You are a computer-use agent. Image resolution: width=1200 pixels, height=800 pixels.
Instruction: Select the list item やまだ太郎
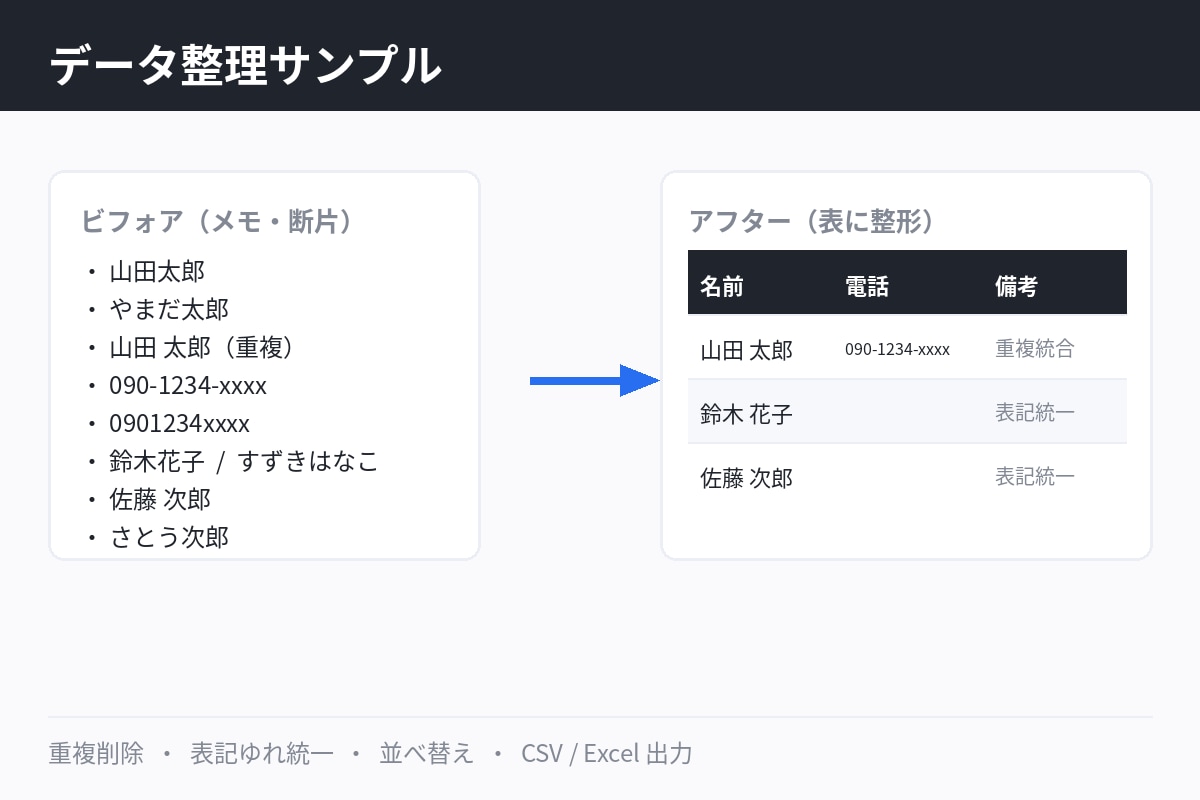pyautogui.click(x=169, y=309)
